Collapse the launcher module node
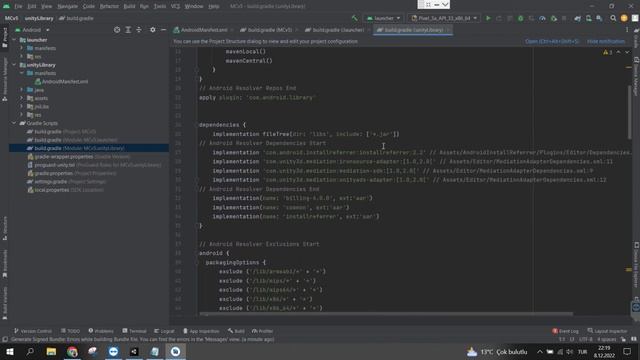 tap(14, 40)
